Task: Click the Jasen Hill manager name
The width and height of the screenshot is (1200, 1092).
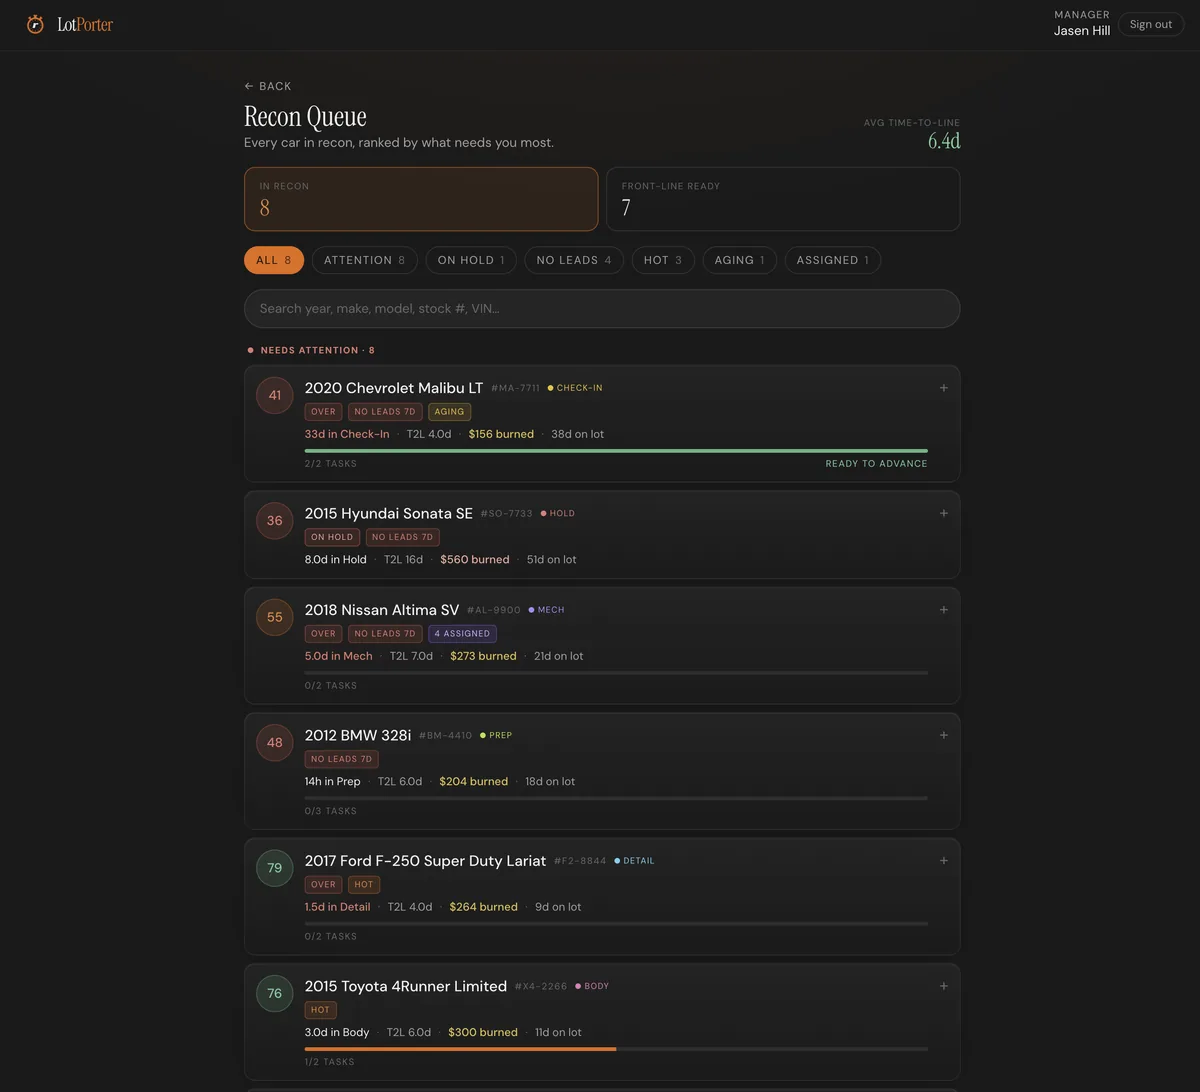Action: click(1082, 31)
